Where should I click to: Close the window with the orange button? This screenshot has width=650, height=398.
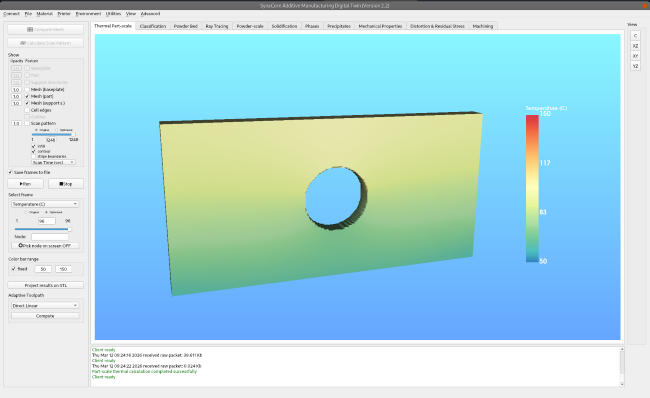(x=645, y=5)
